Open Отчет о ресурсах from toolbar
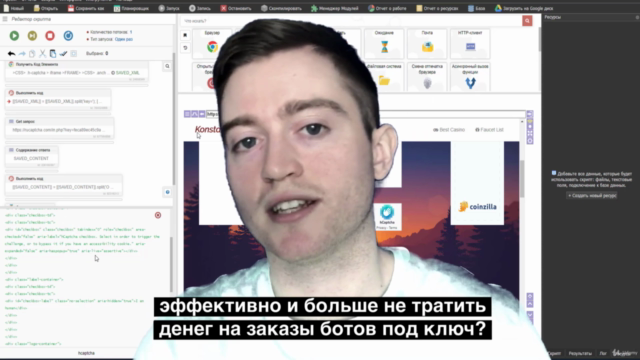Viewport: 640px width, 360px height. 437,8
